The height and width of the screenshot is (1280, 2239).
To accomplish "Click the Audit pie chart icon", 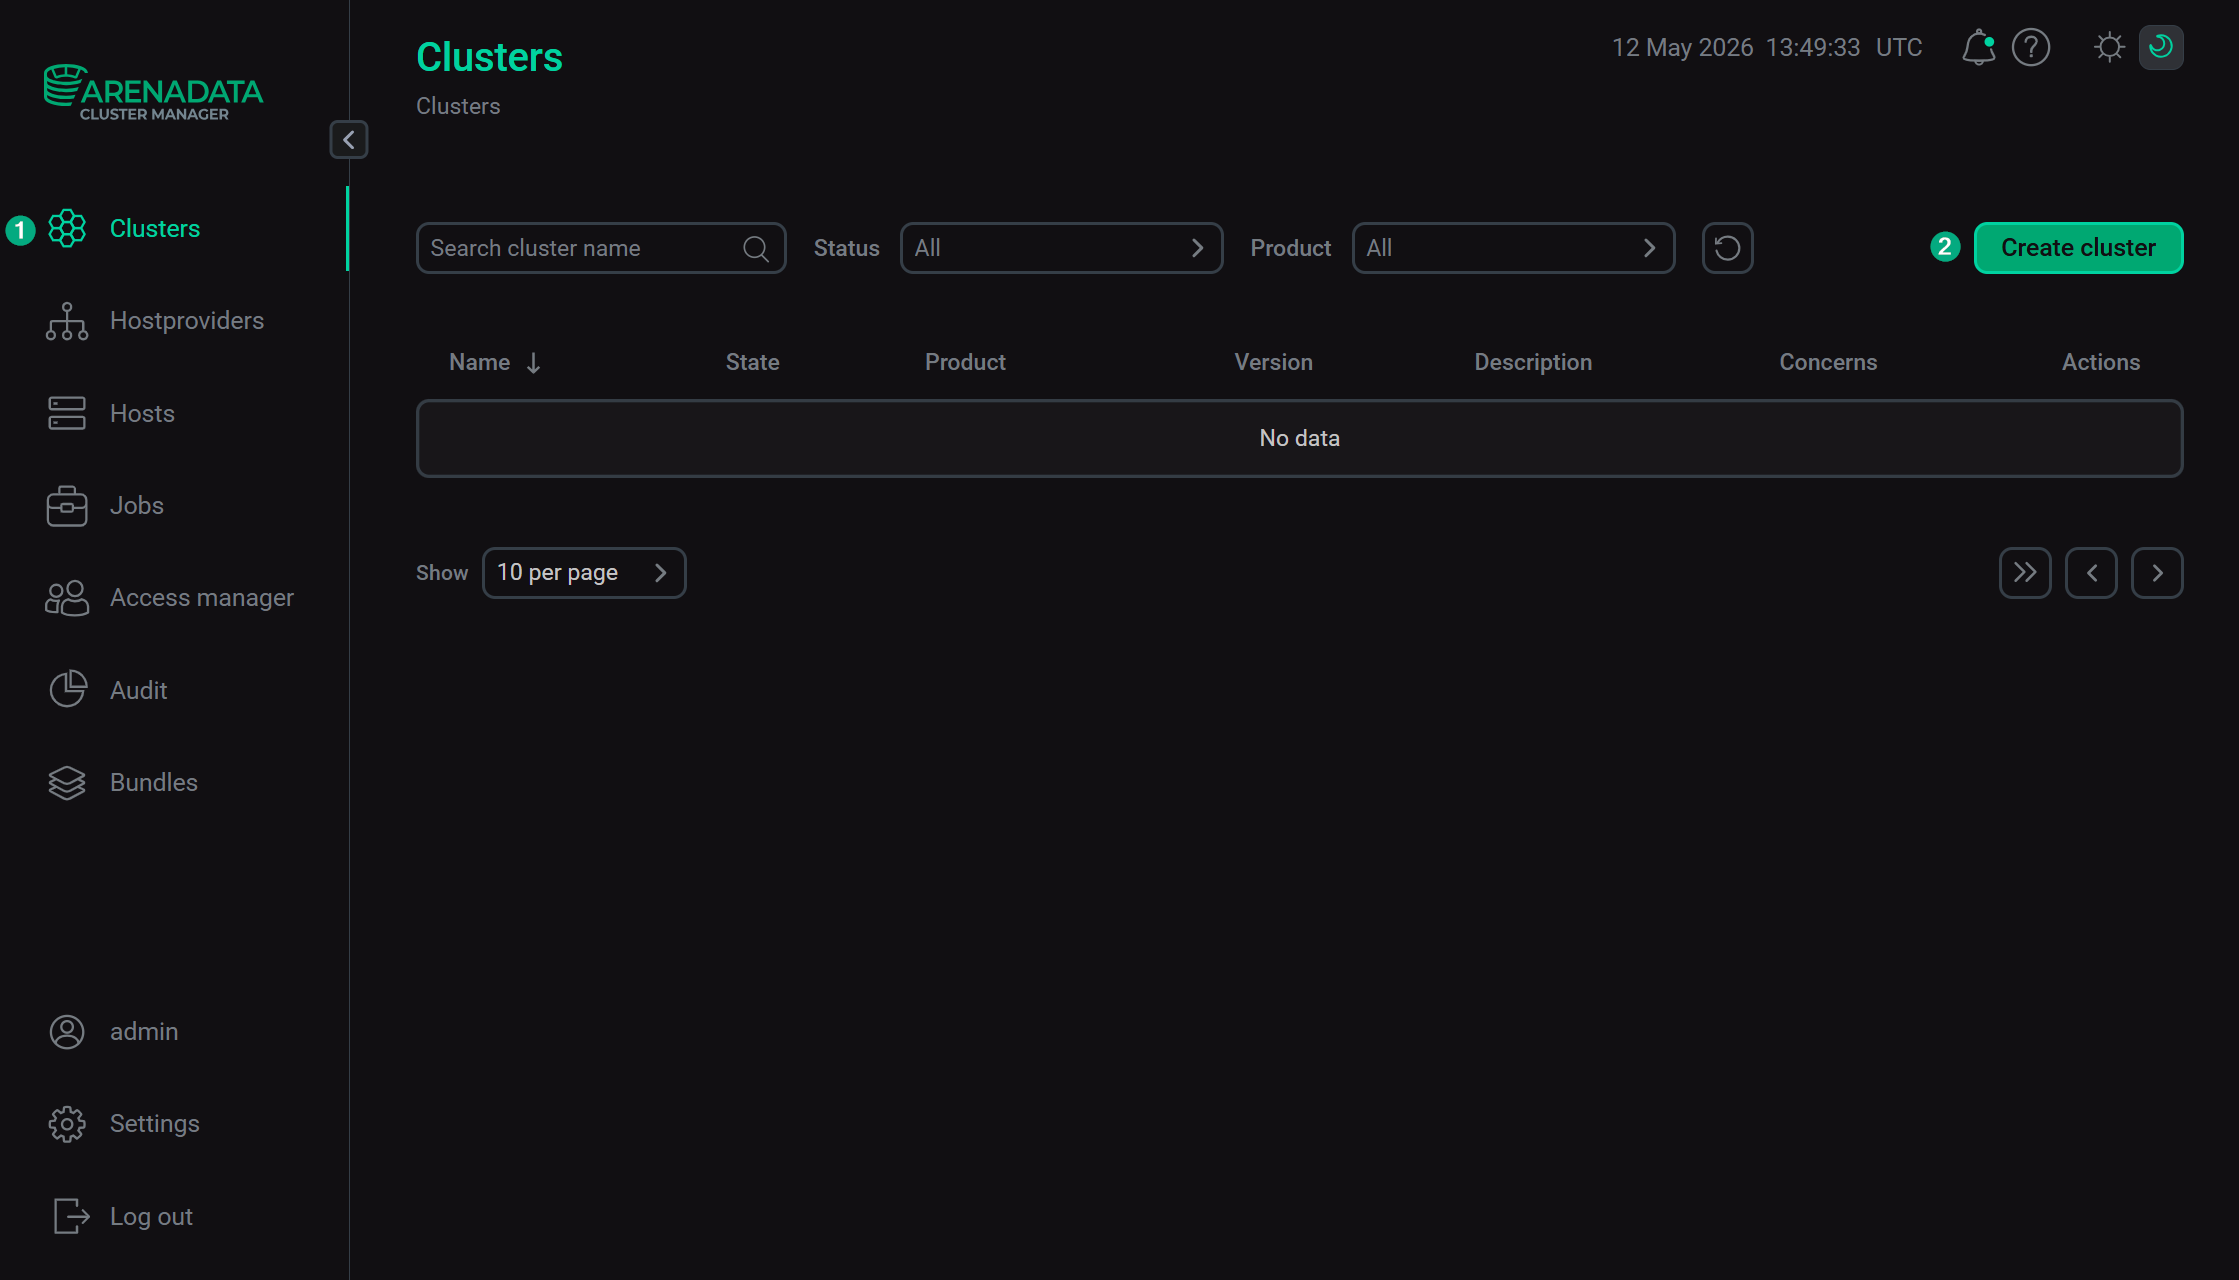I will coord(67,690).
